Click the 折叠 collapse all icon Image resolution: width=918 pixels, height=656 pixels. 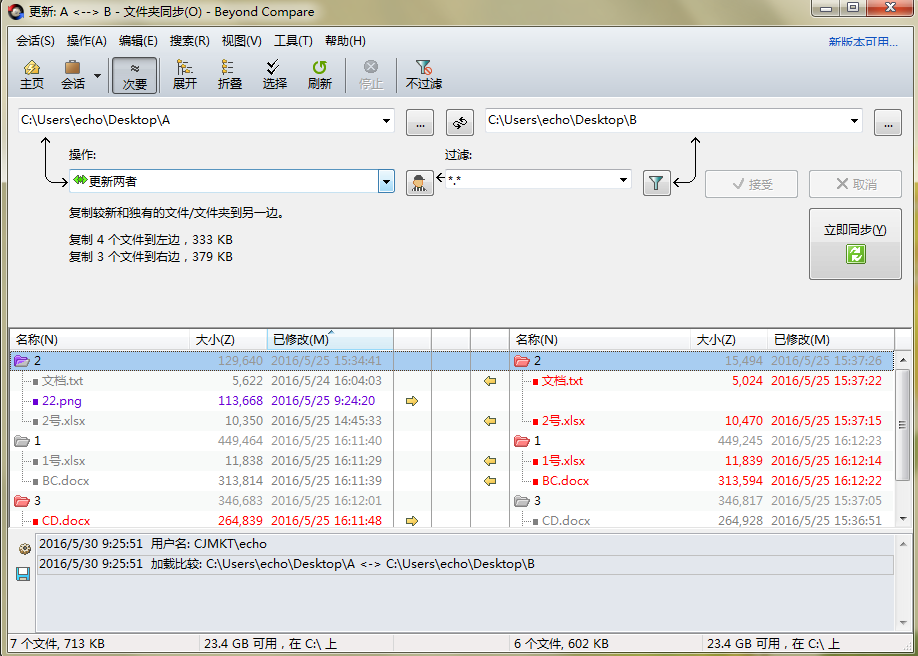[230, 75]
